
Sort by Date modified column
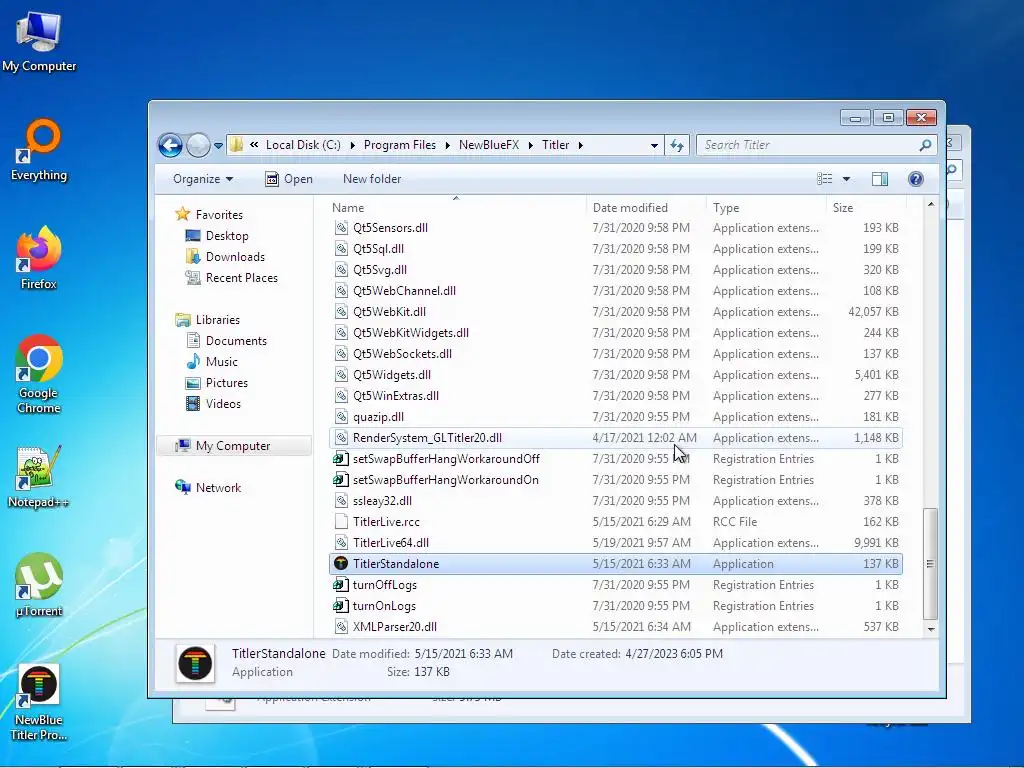[x=646, y=208]
